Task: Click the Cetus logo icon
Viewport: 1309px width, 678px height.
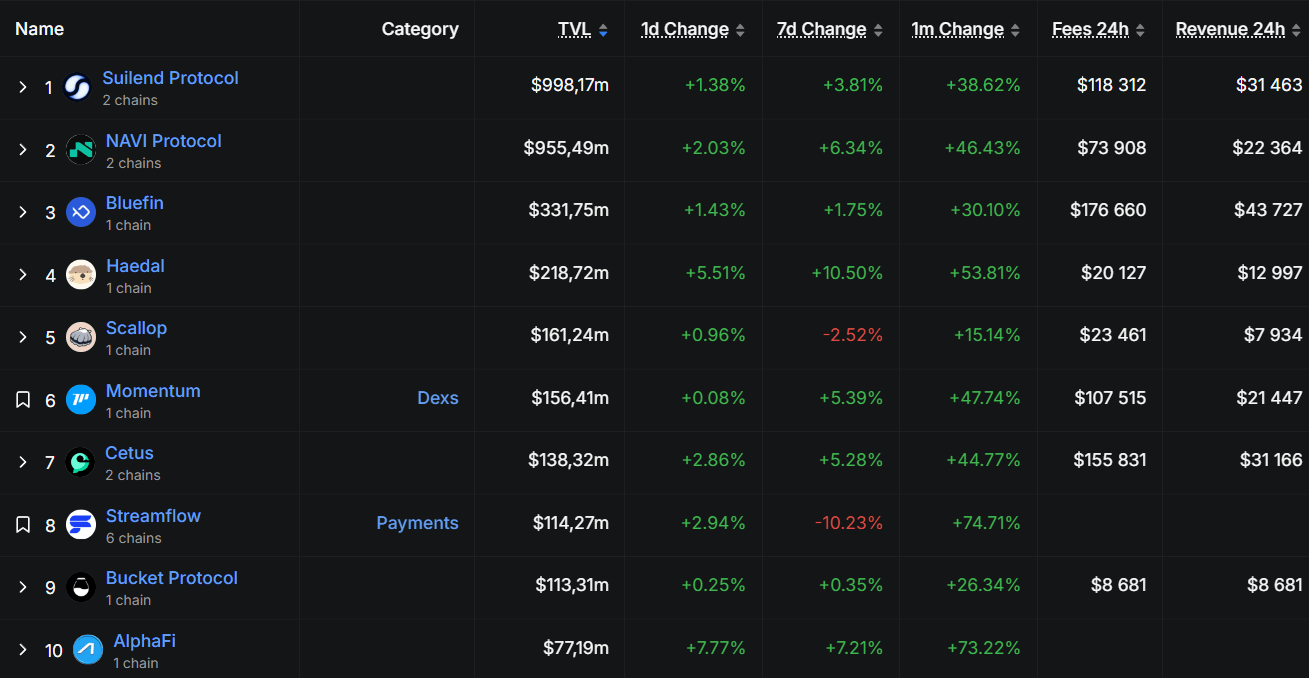Action: 80,462
